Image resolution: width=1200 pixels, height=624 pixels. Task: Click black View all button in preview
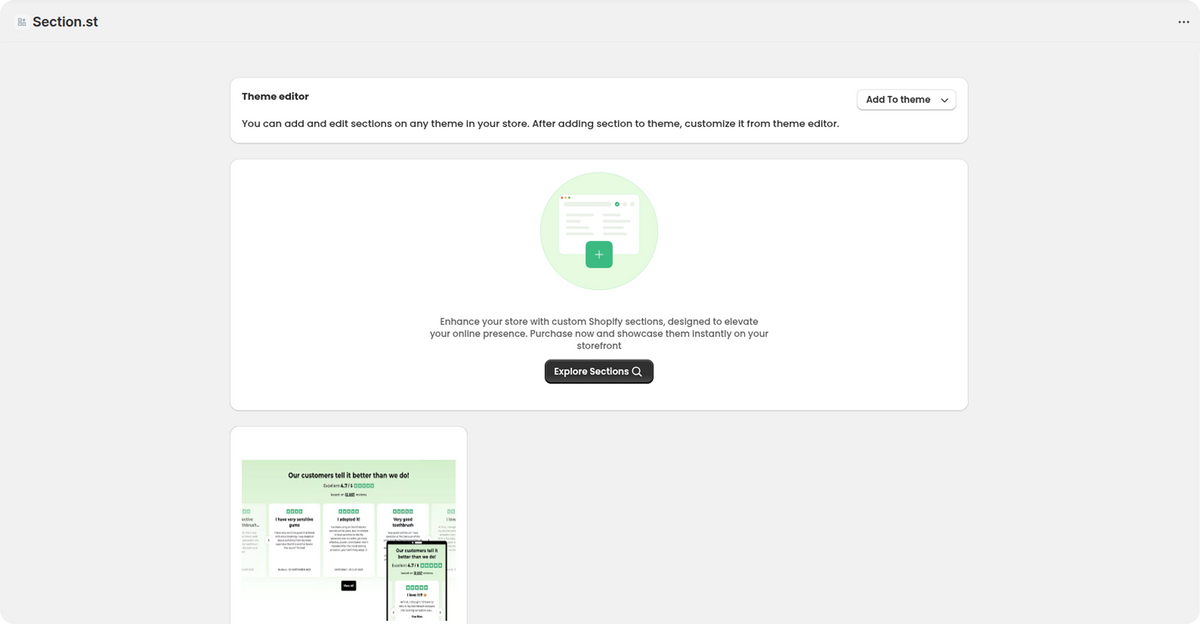(x=348, y=585)
